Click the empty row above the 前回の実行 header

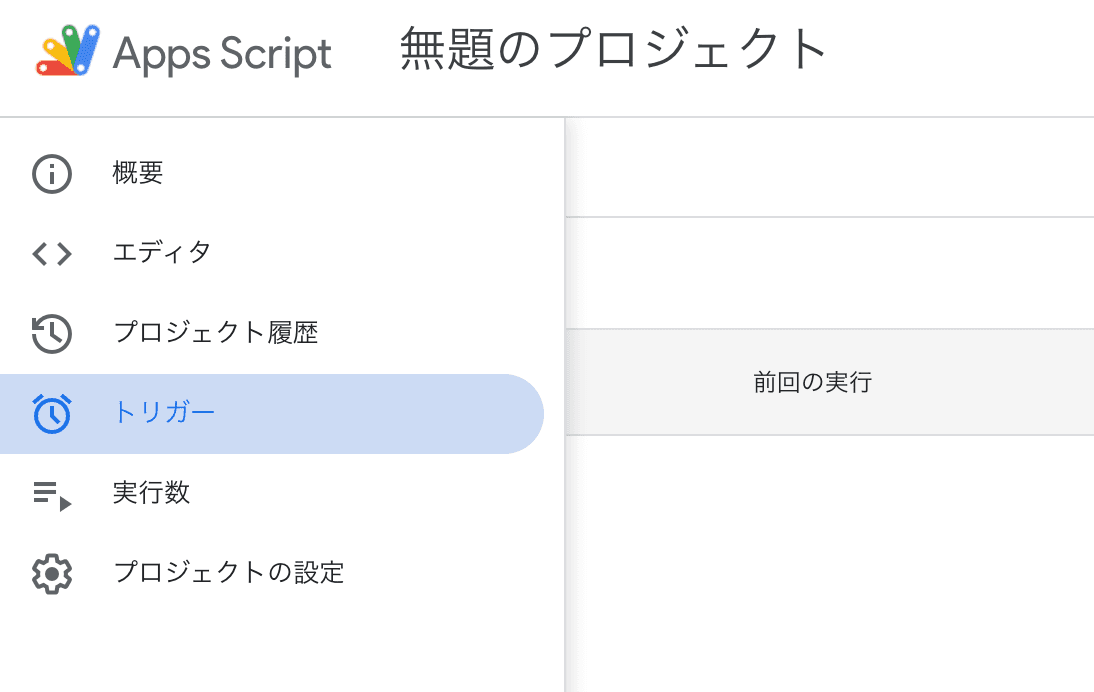[828, 273]
